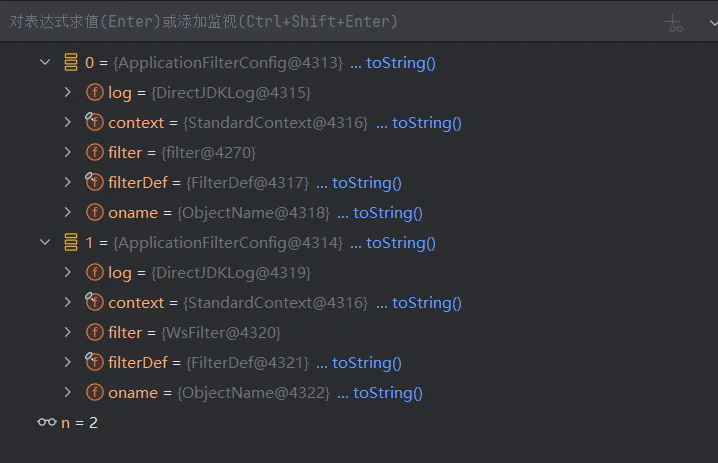Click toString() link for FilterDef@4321
The image size is (718, 463).
(x=367, y=363)
